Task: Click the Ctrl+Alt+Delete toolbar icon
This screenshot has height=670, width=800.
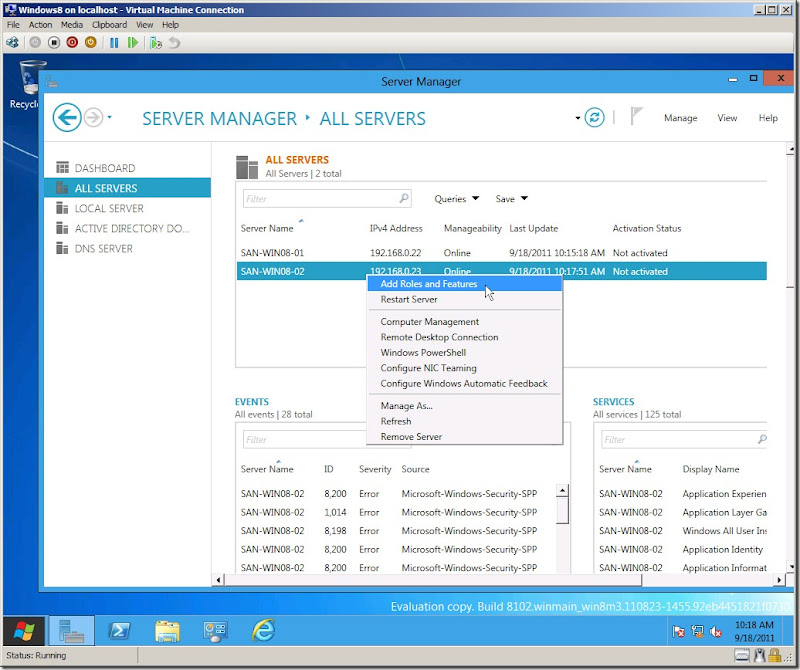Action: 13,43
